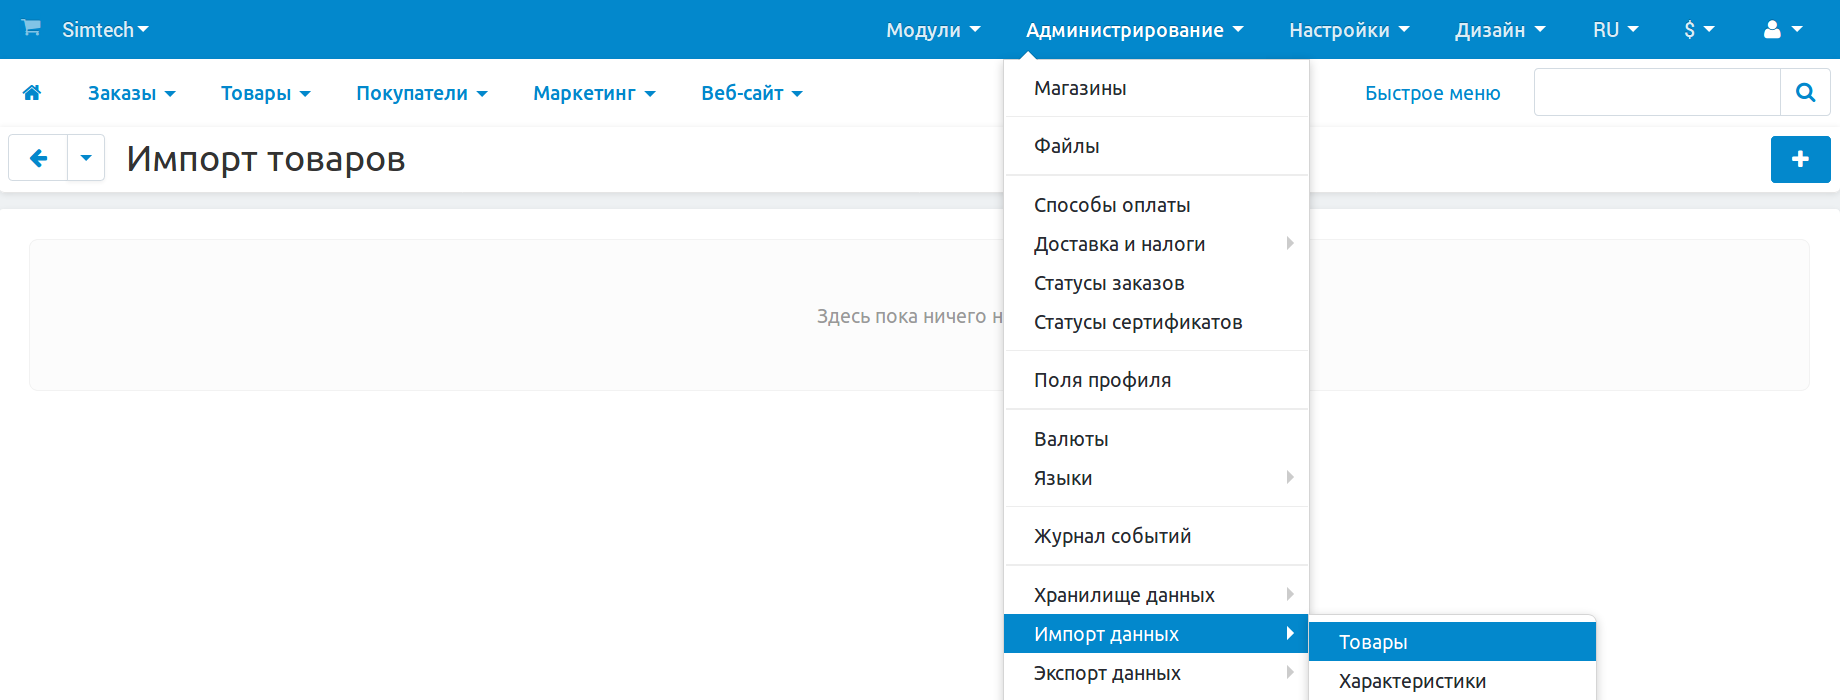
Task: Expand the Заказы menu
Action: (x=131, y=93)
